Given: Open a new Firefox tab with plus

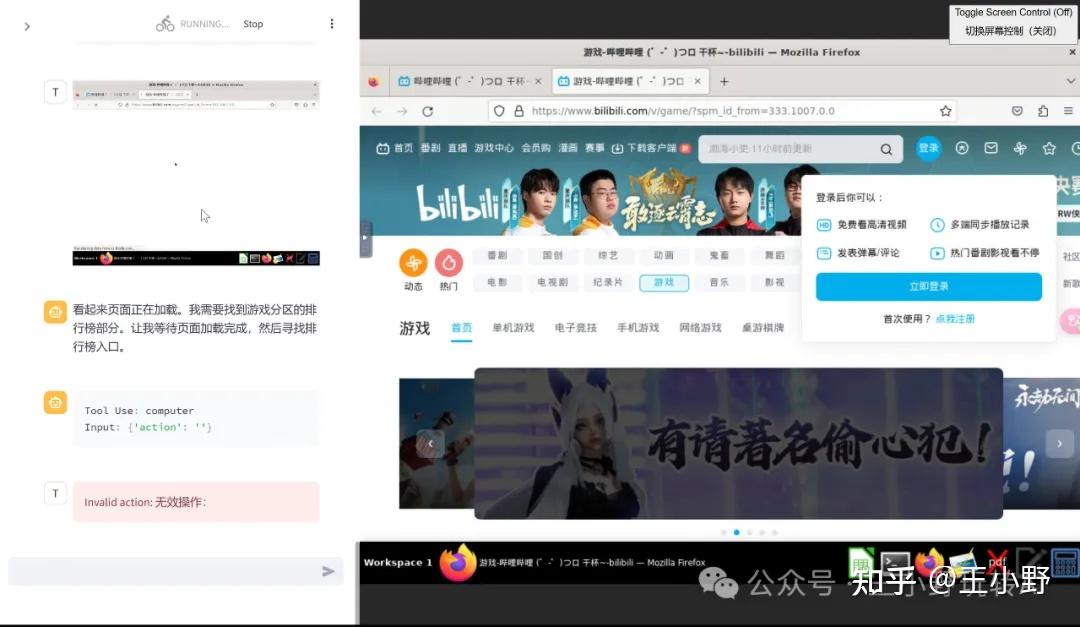Looking at the screenshot, I should 724,81.
